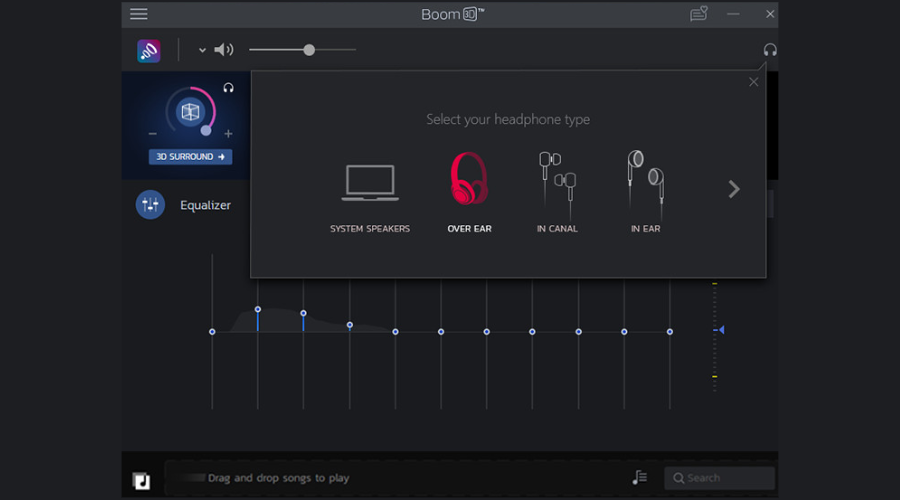Select System Speakers laptop icon

(370, 183)
